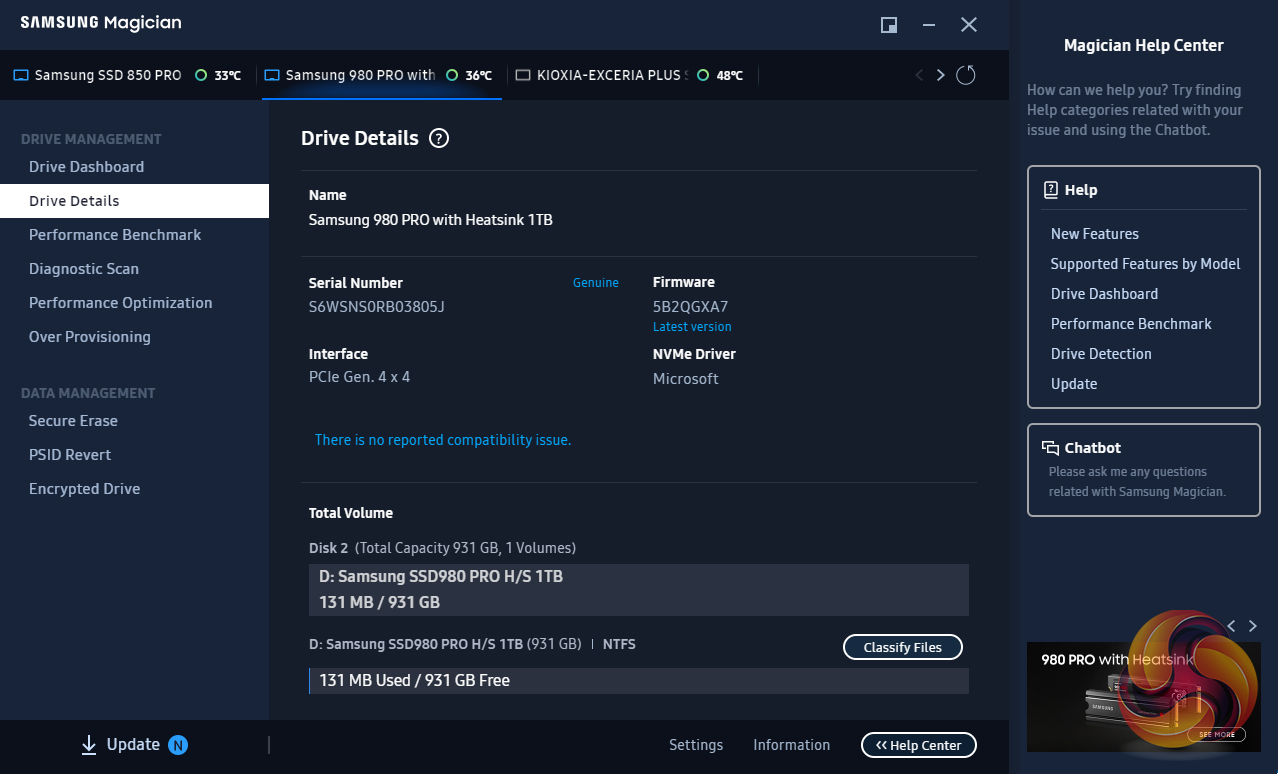
Task: Switch to Samsung 980 PRO with Heatsink tab
Action: pos(382,75)
